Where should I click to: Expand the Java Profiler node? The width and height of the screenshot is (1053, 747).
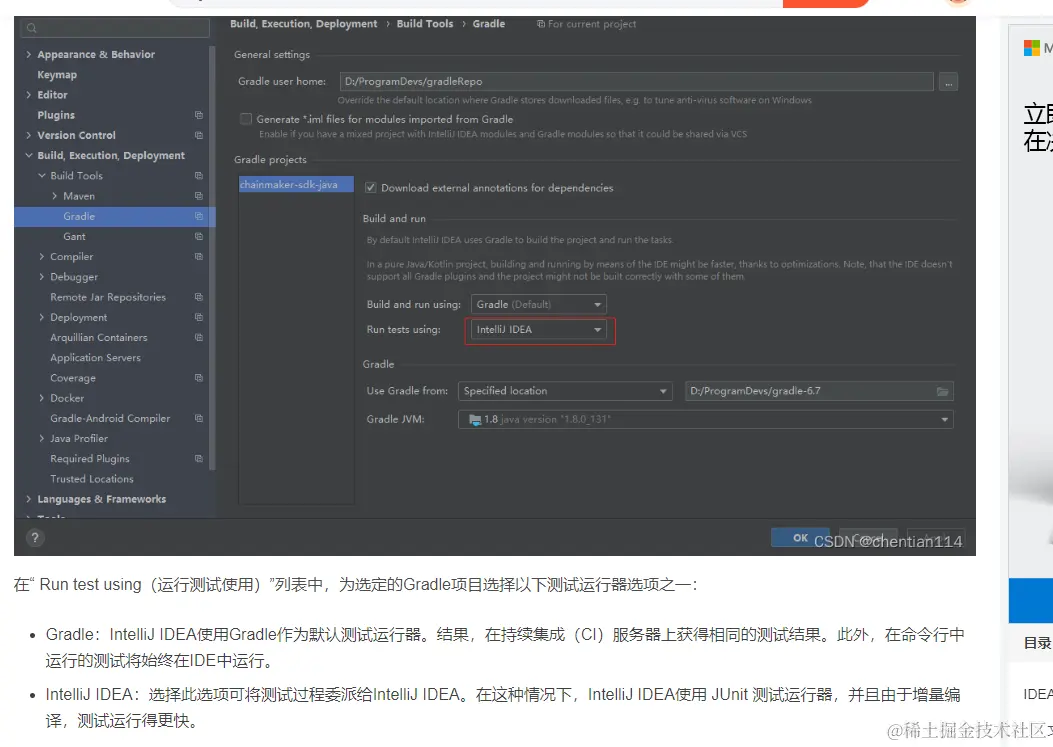click(42, 438)
